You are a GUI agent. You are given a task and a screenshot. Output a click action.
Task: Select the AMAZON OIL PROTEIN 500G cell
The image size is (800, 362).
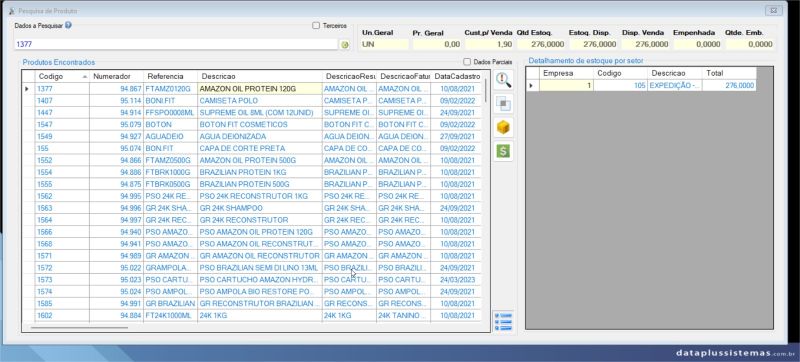(260, 160)
